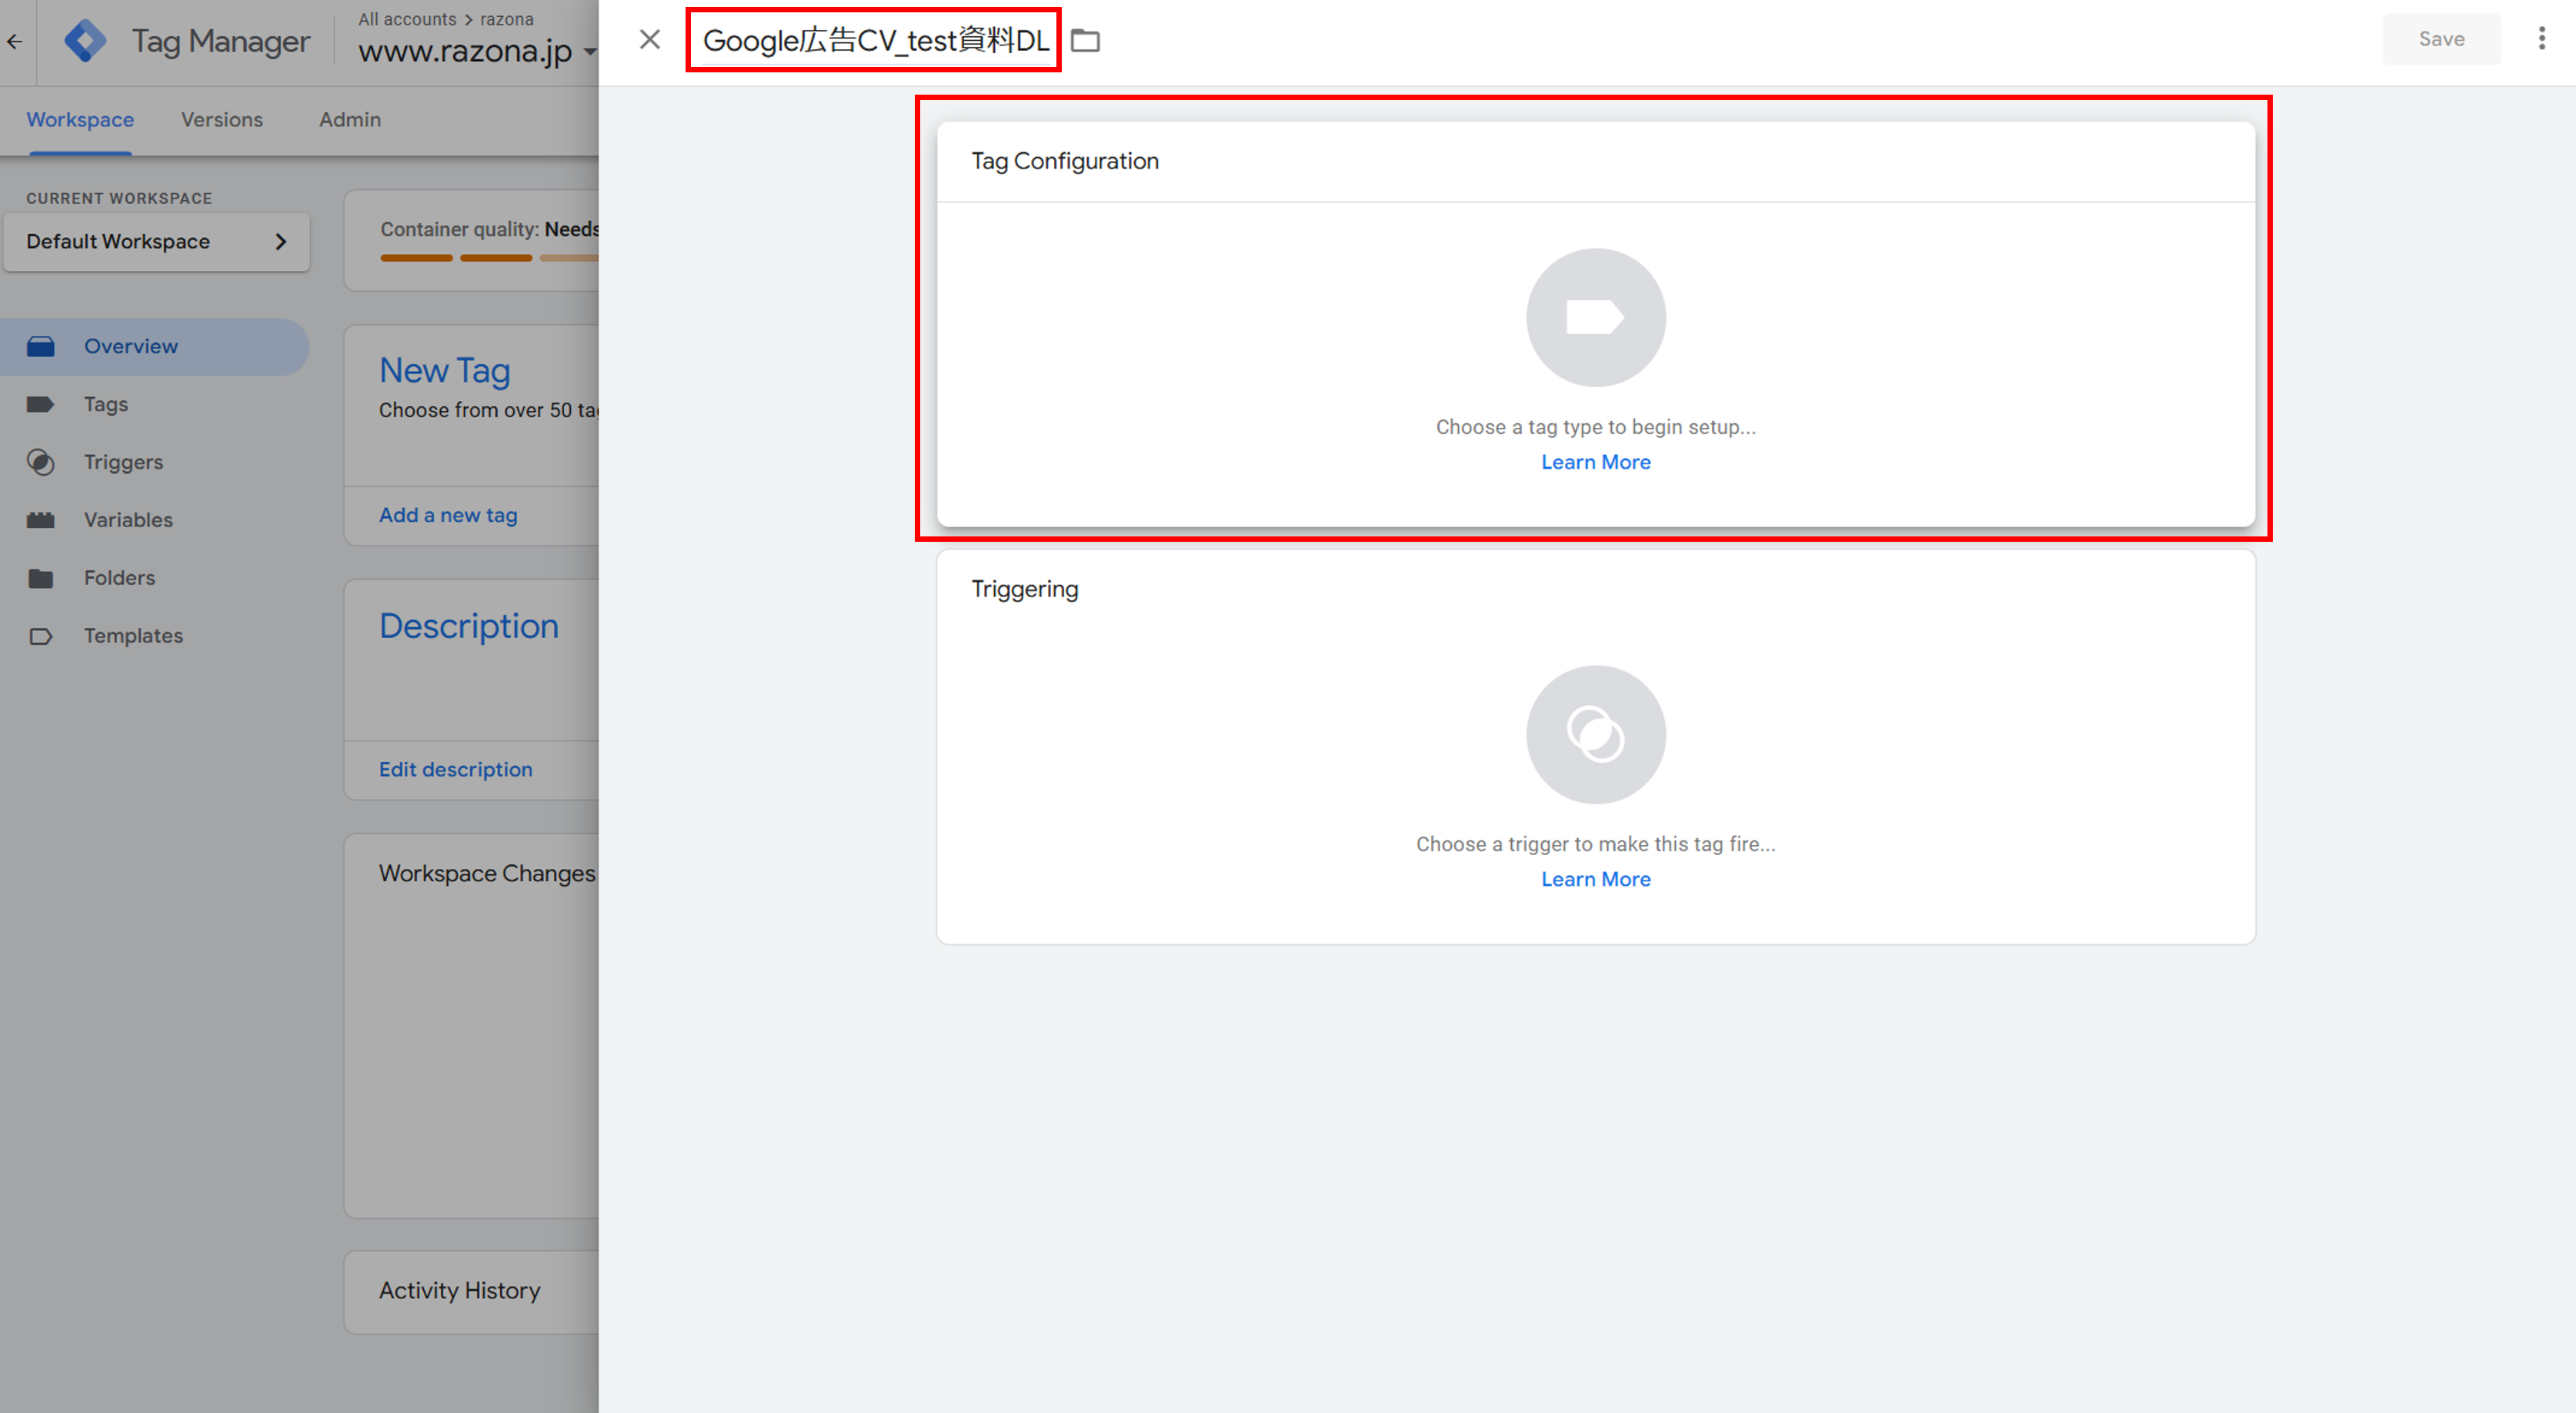Click the razona breadcrumb text

506,19
